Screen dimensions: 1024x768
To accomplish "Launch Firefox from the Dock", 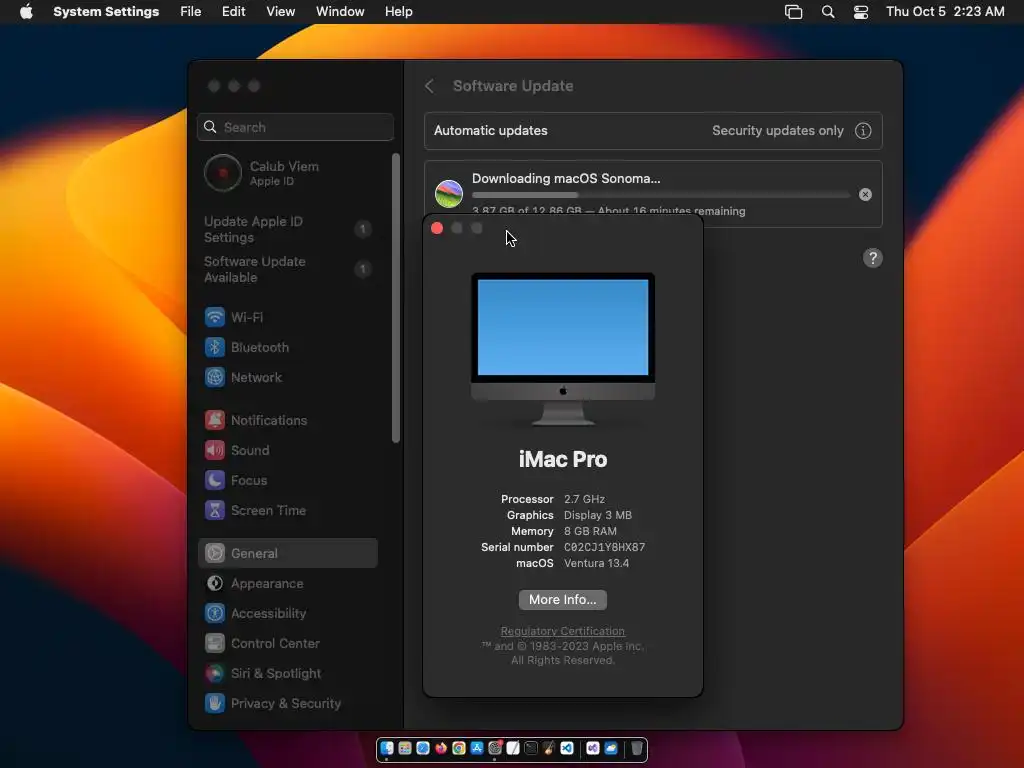I will [x=441, y=748].
